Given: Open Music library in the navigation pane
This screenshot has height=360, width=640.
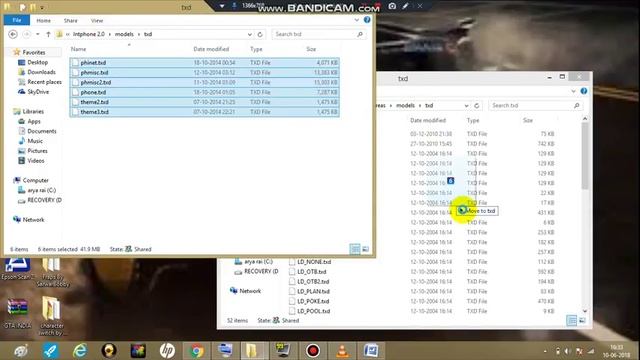Looking at the screenshot, I should click(x=35, y=141).
